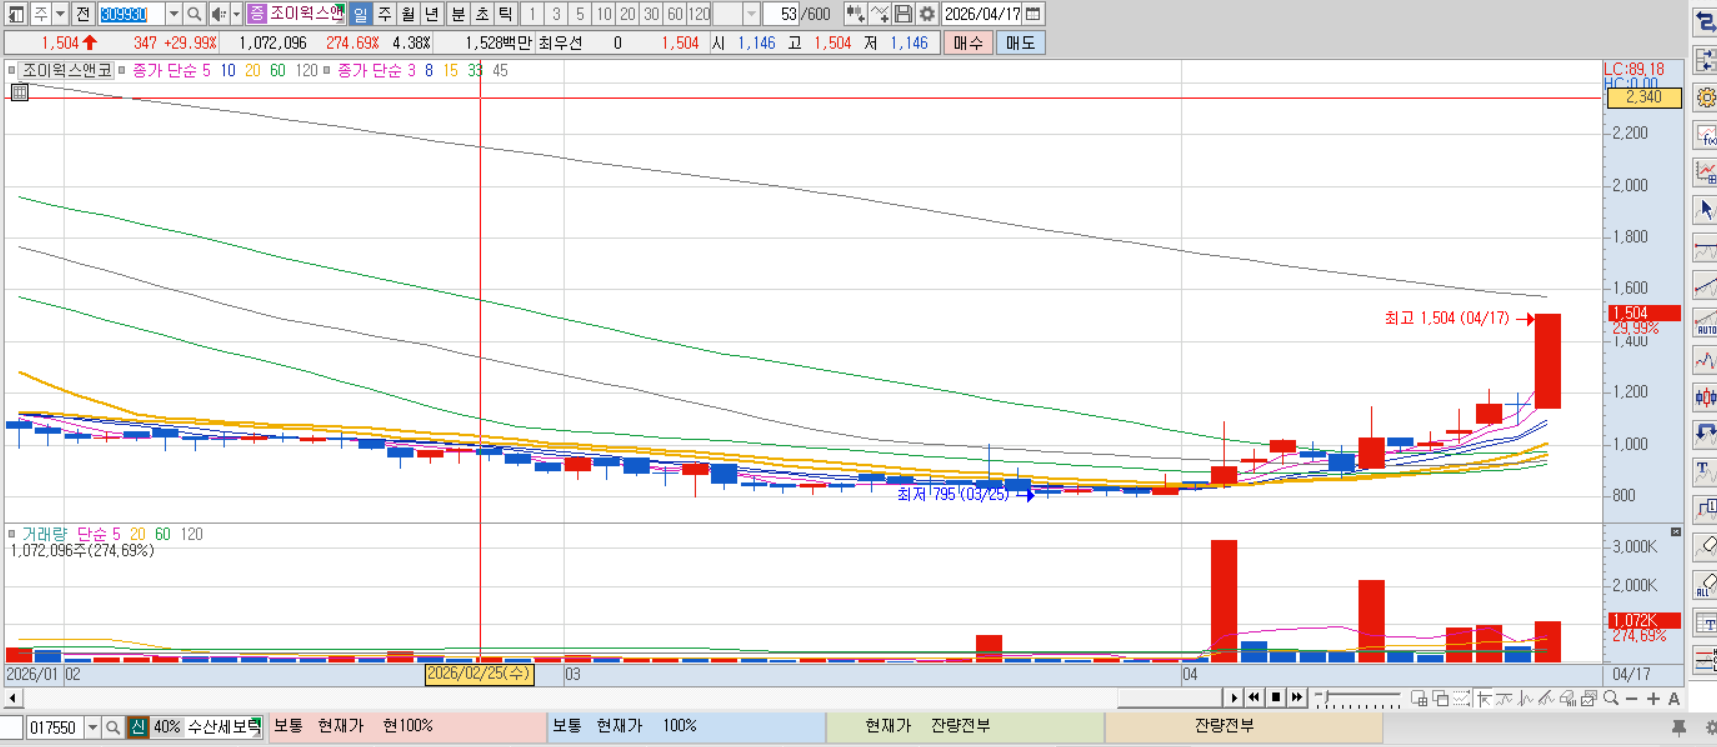Toggle the 조이웍스앤코 price series marker

[12, 70]
